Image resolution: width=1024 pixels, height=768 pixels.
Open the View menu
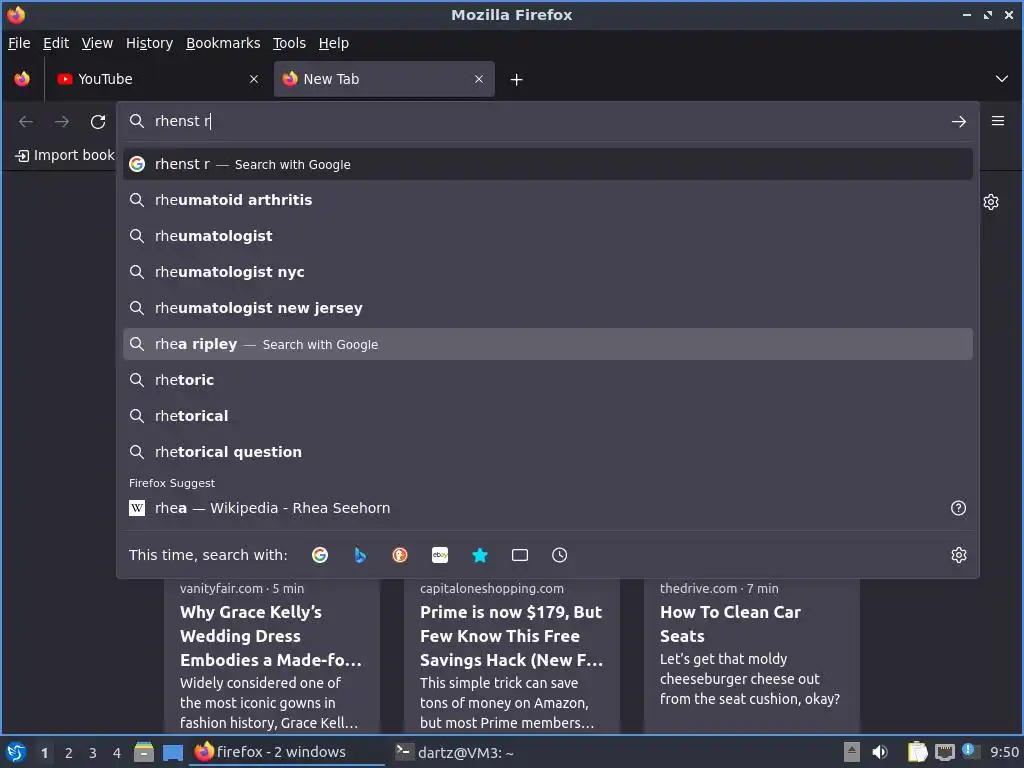pos(97,43)
